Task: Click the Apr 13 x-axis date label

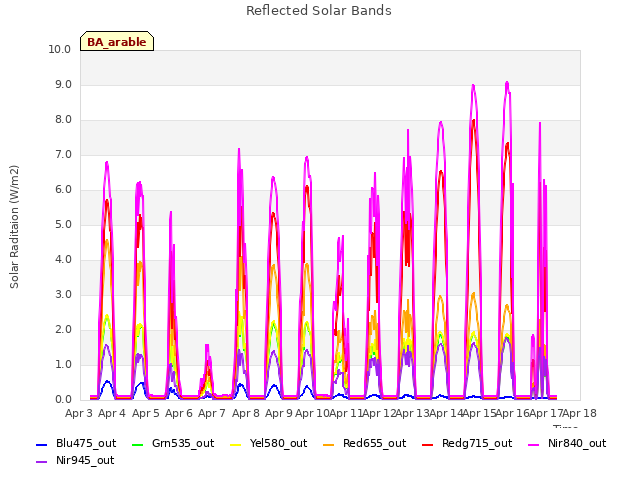Action: coord(412,414)
